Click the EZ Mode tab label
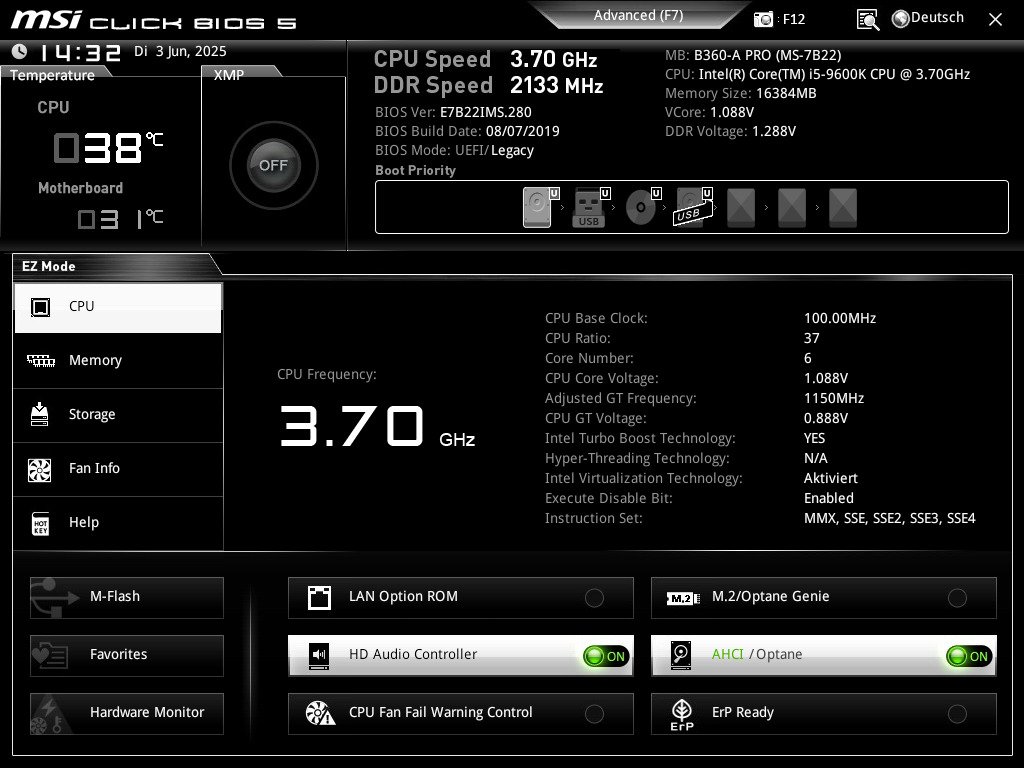The width and height of the screenshot is (1024, 768). (x=49, y=266)
